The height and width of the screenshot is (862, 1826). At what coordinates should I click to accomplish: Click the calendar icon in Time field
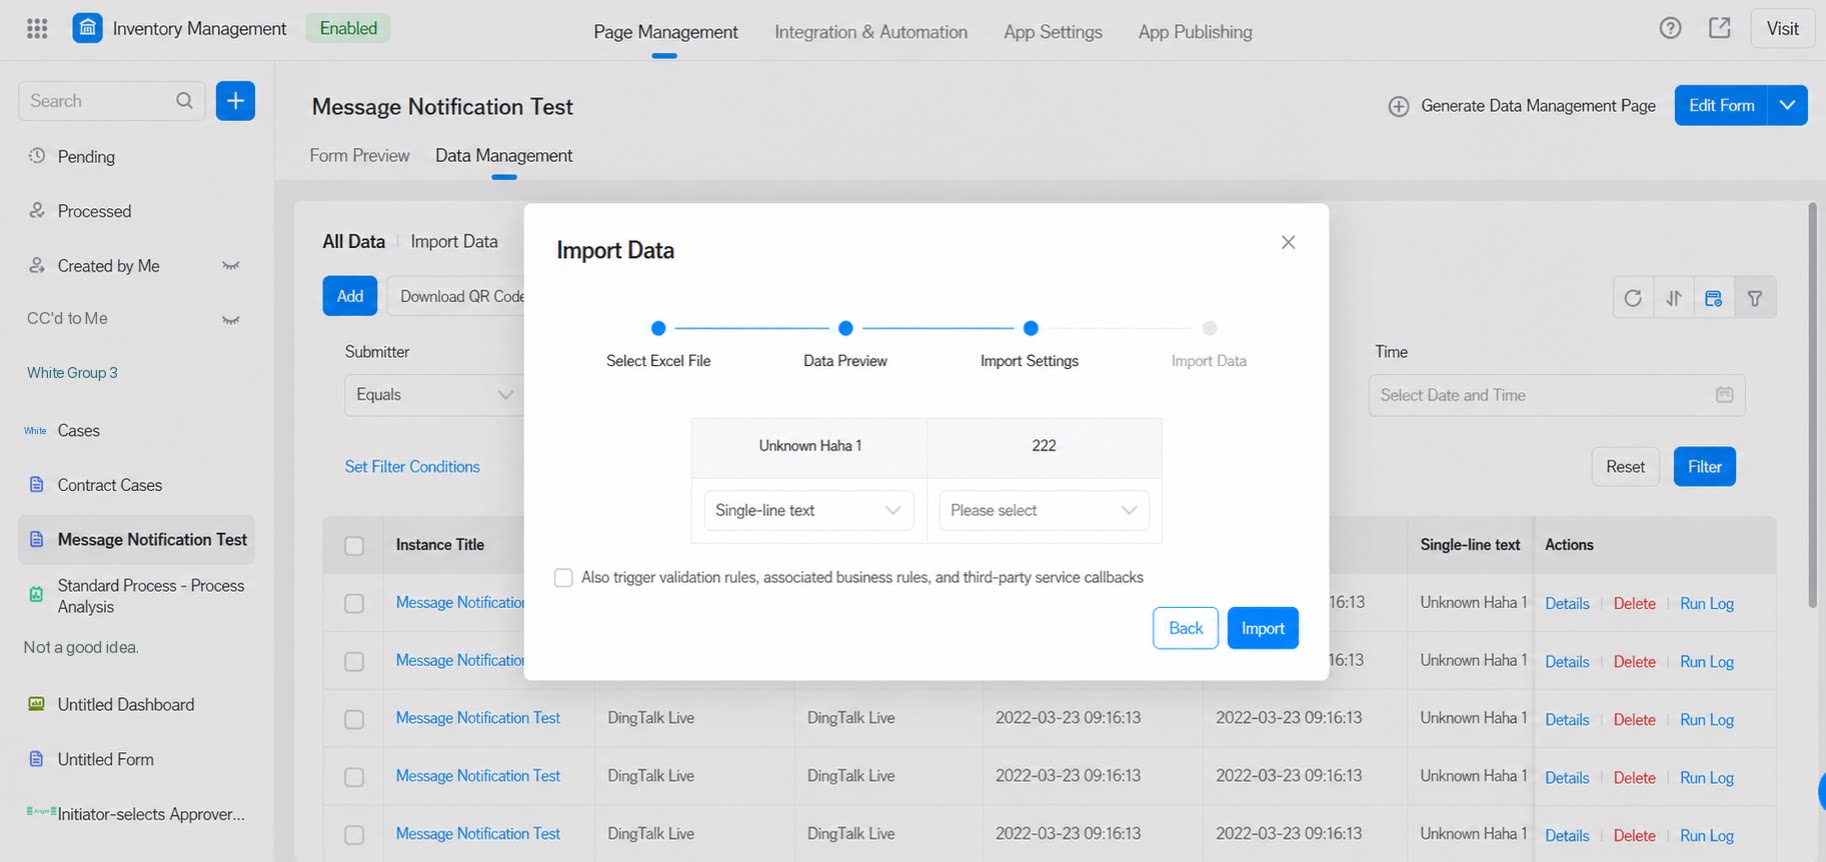pos(1724,395)
